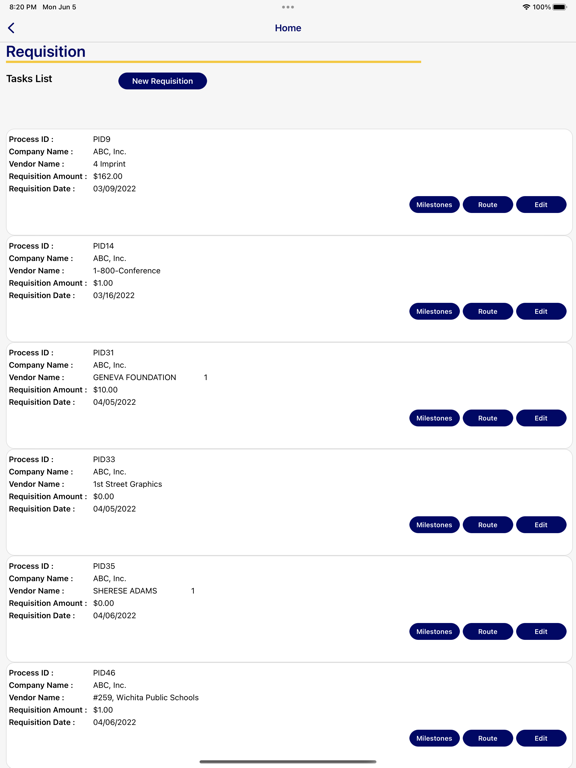Edit the SHERESE ADAMS requisition
This screenshot has width=576, height=768.
541,631
